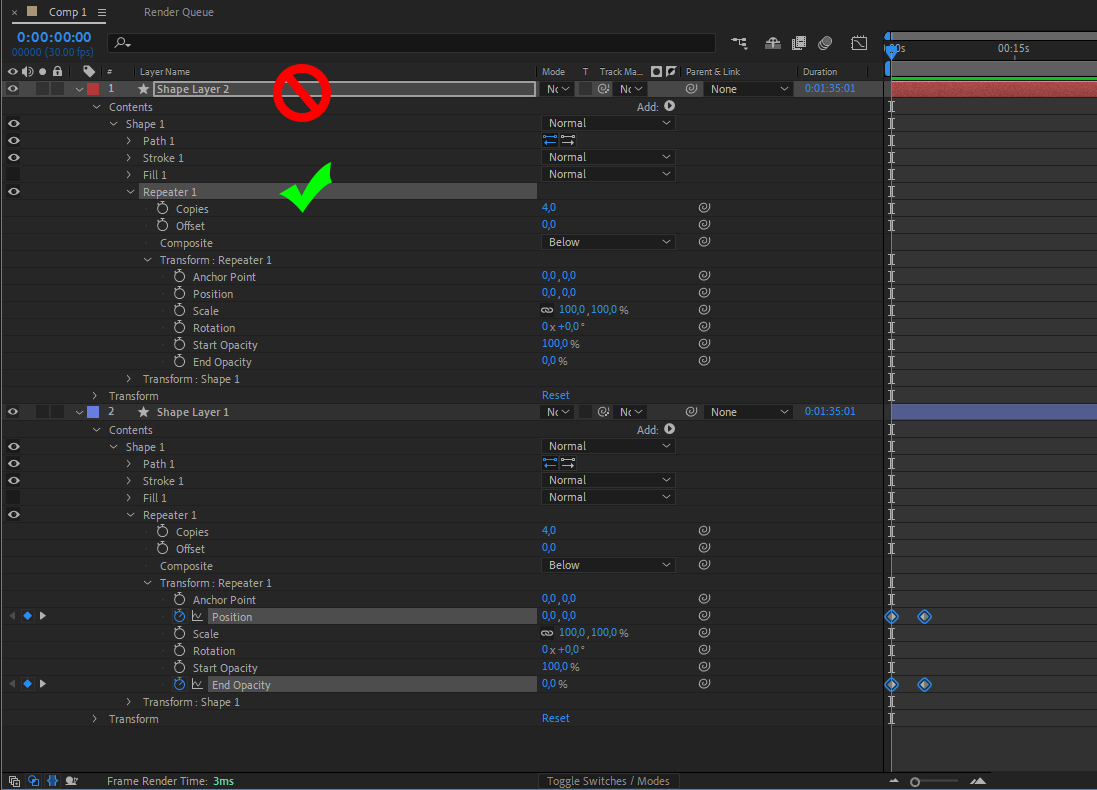The height and width of the screenshot is (790, 1097).
Task: Switch to the Render Queue tab
Action: point(178,12)
